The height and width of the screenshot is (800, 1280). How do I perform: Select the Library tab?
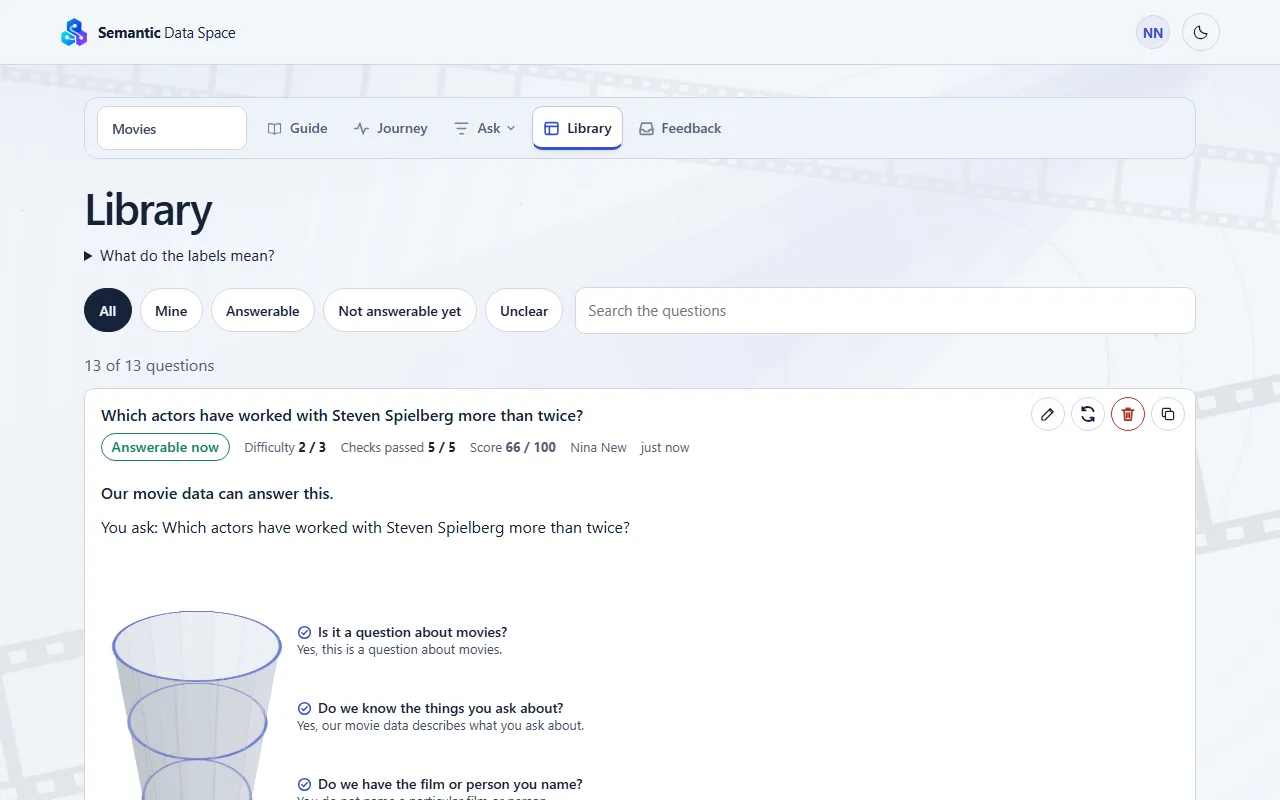click(x=577, y=128)
